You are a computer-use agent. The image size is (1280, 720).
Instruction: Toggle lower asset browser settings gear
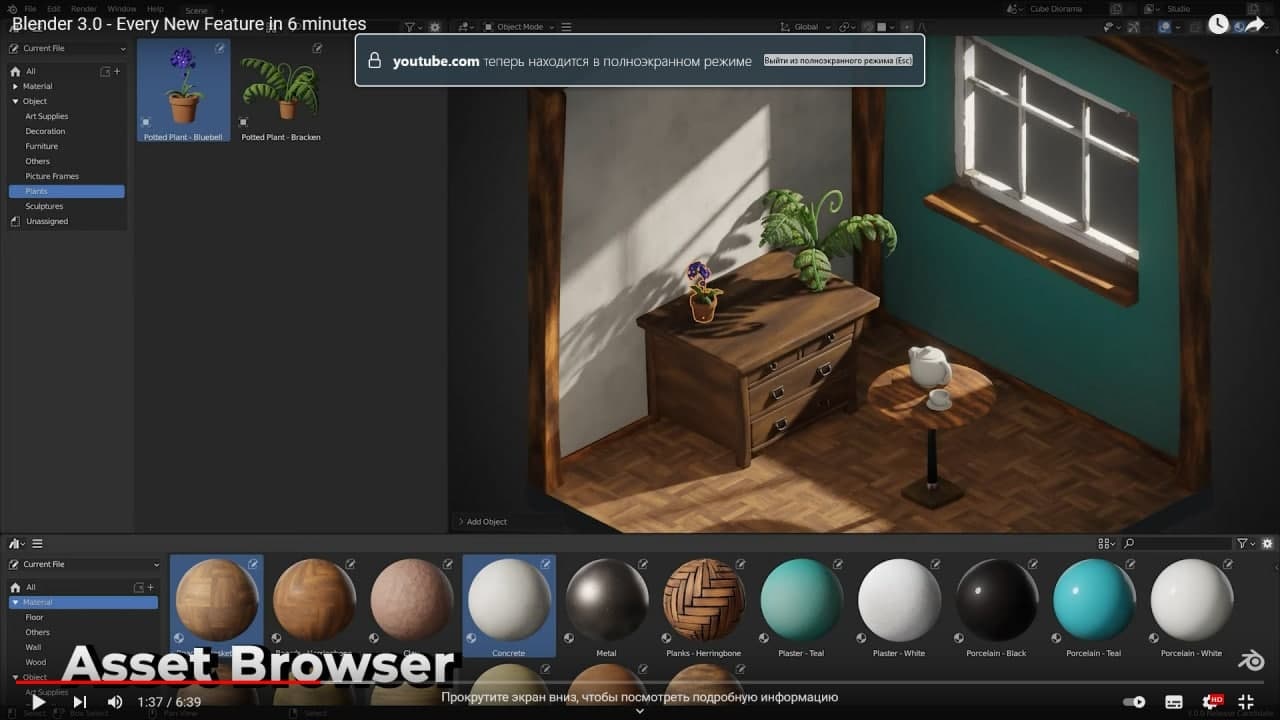(x=1267, y=543)
